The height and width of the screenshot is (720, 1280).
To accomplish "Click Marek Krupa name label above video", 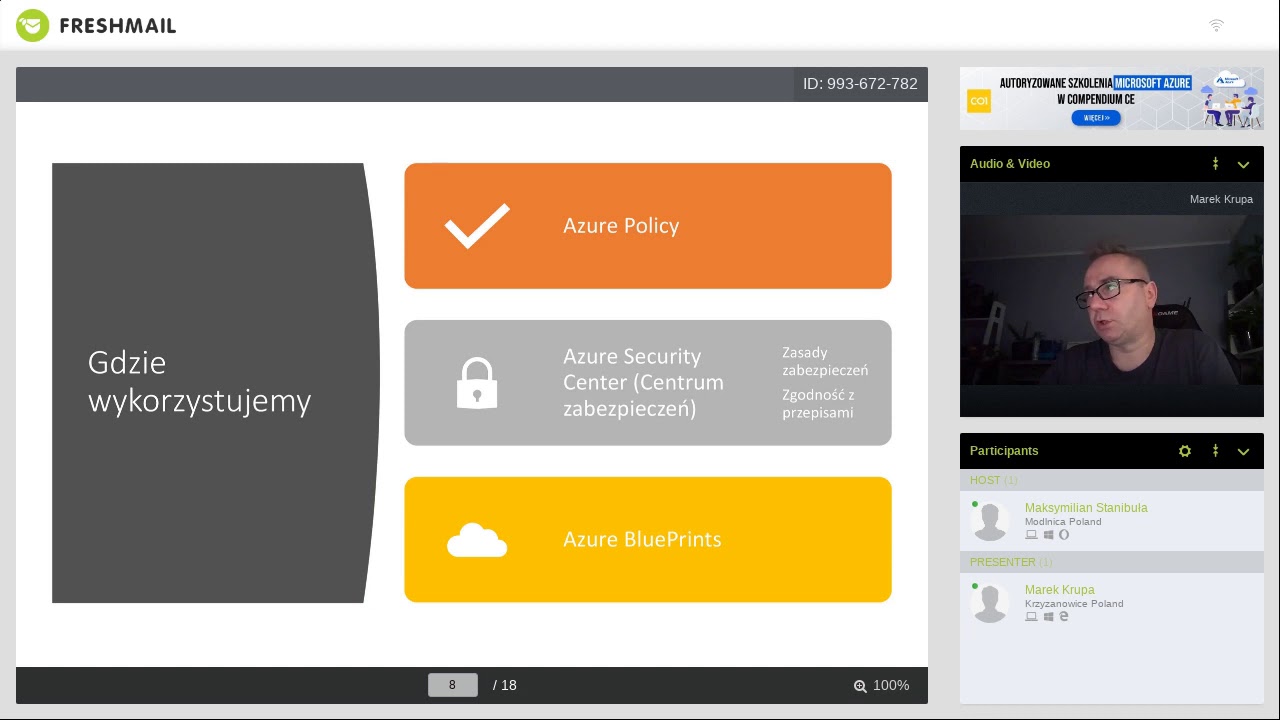I will click(1221, 199).
